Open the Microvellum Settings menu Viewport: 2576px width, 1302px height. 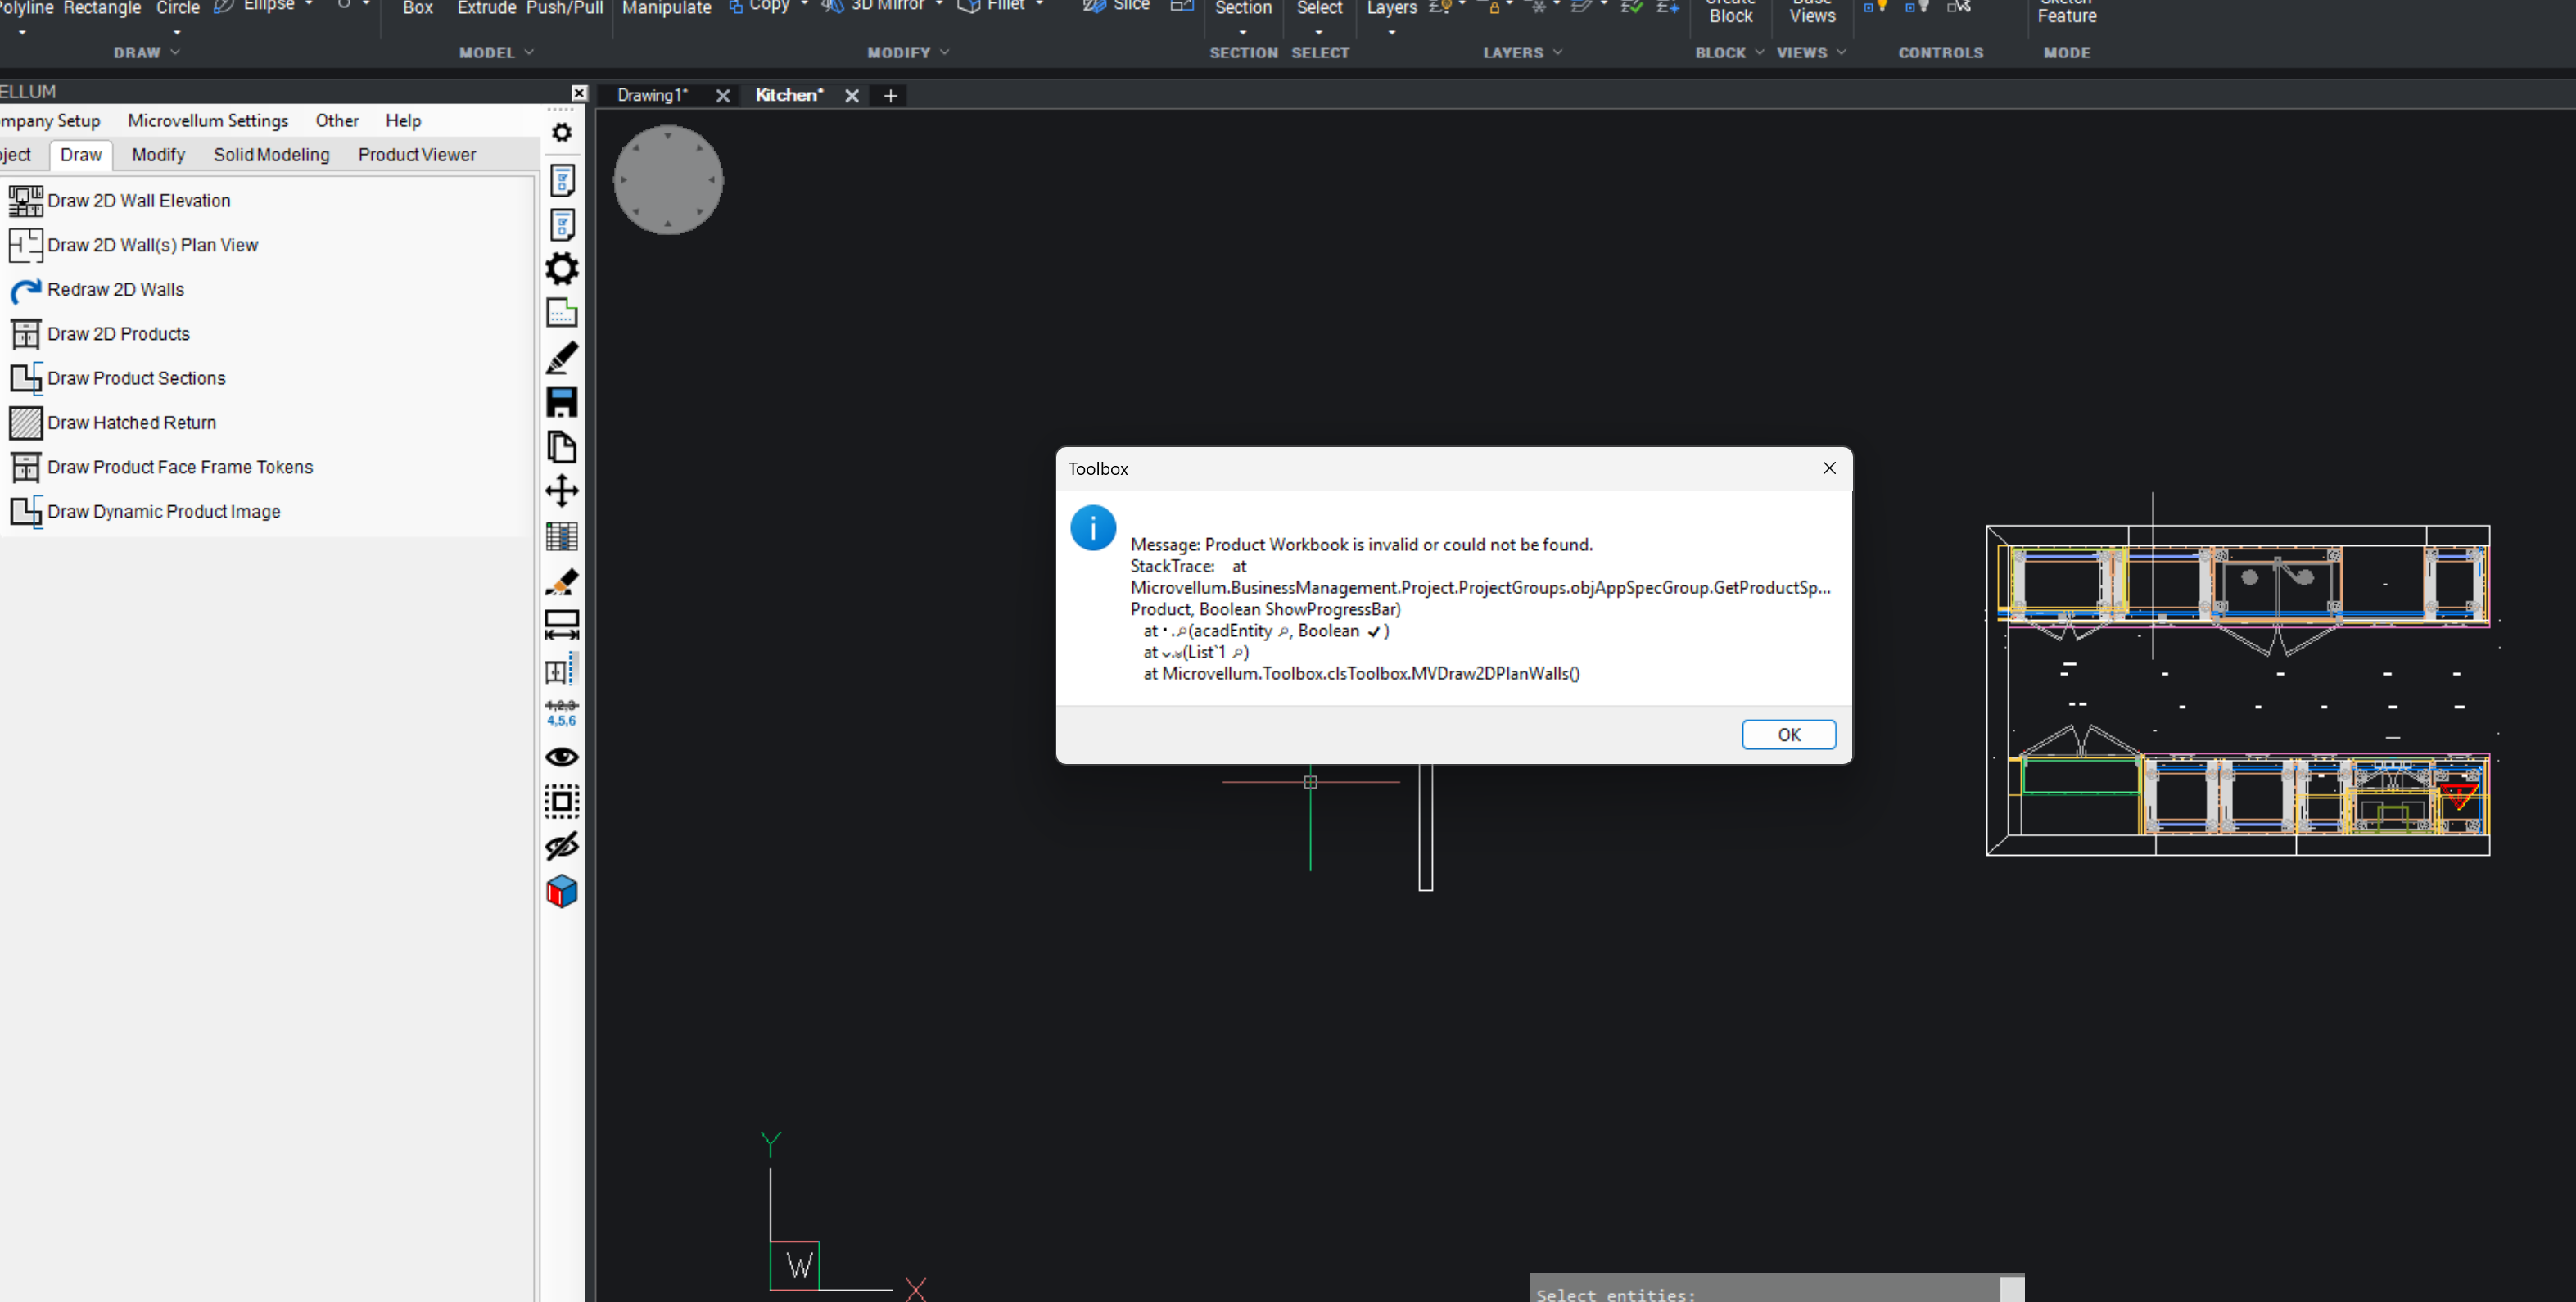click(x=208, y=121)
